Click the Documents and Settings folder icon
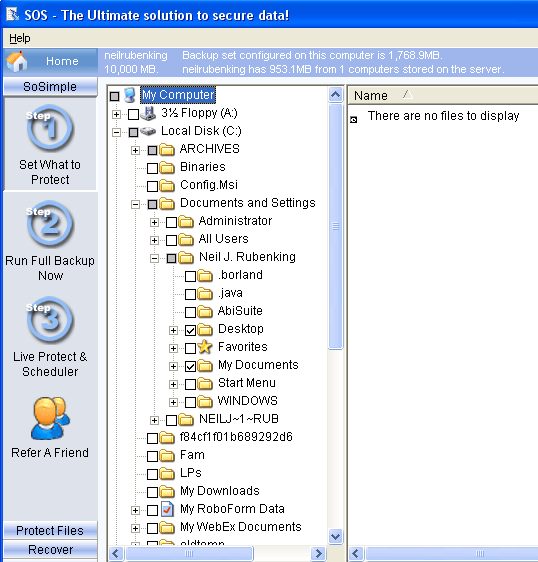Image resolution: width=538 pixels, height=562 pixels. coord(167,203)
